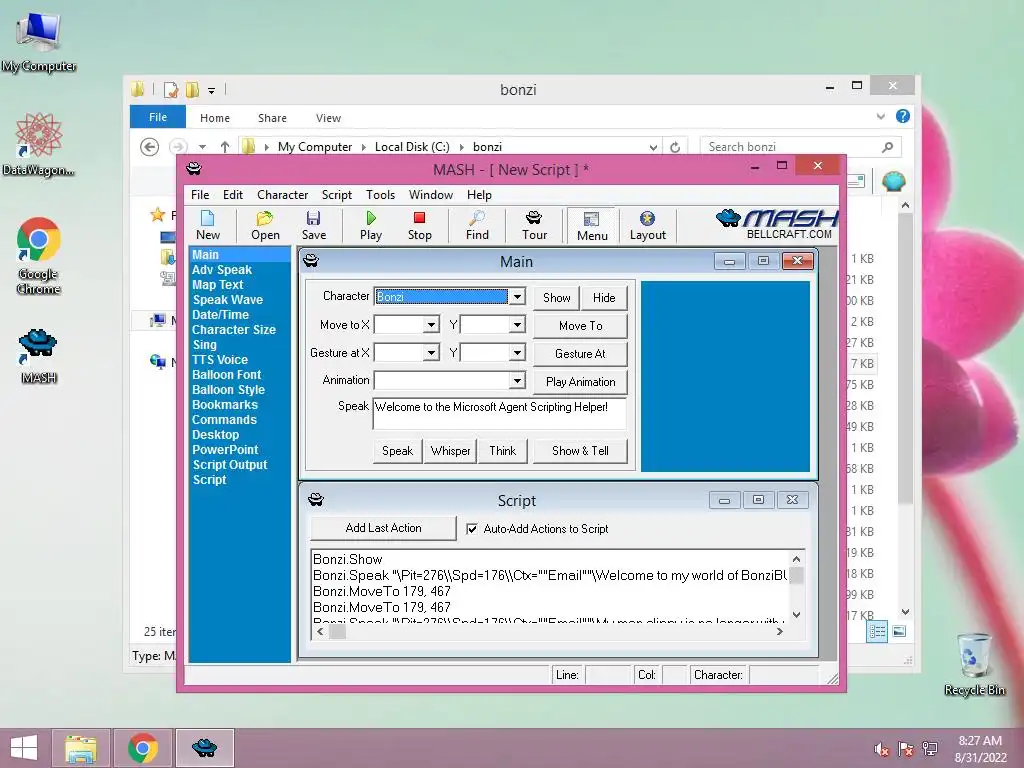This screenshot has height=768, width=1024.
Task: Click the Whisper button
Action: [450, 451]
